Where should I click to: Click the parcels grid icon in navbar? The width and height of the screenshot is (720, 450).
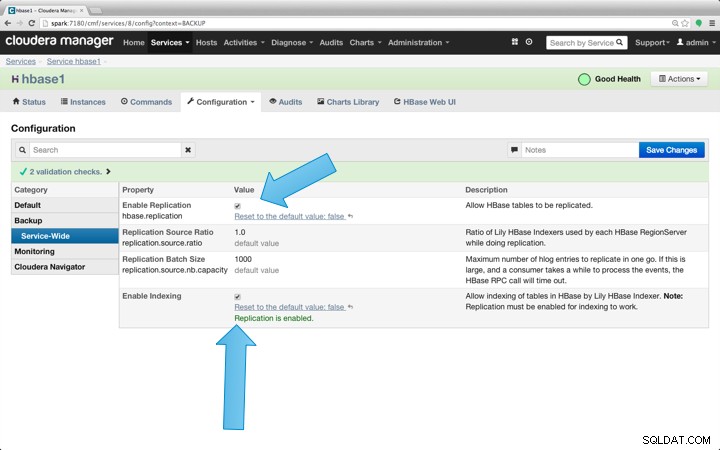coord(515,42)
